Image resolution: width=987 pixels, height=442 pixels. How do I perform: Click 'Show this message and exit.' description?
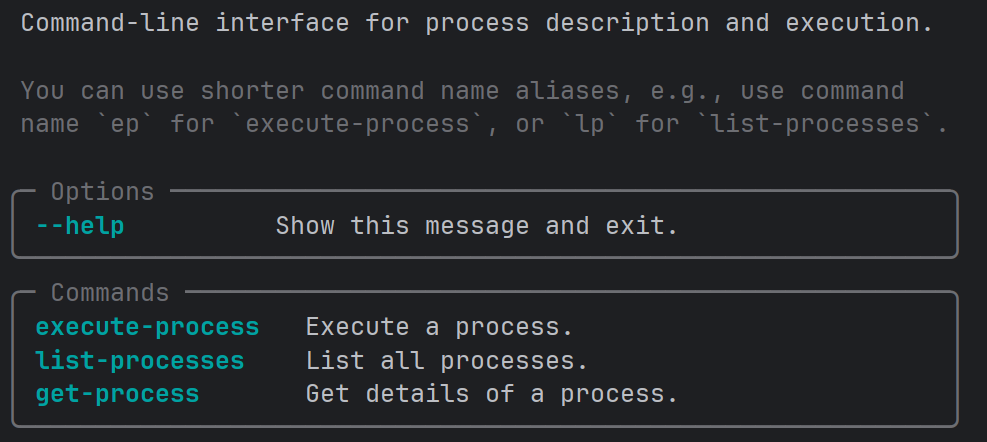tap(477, 226)
